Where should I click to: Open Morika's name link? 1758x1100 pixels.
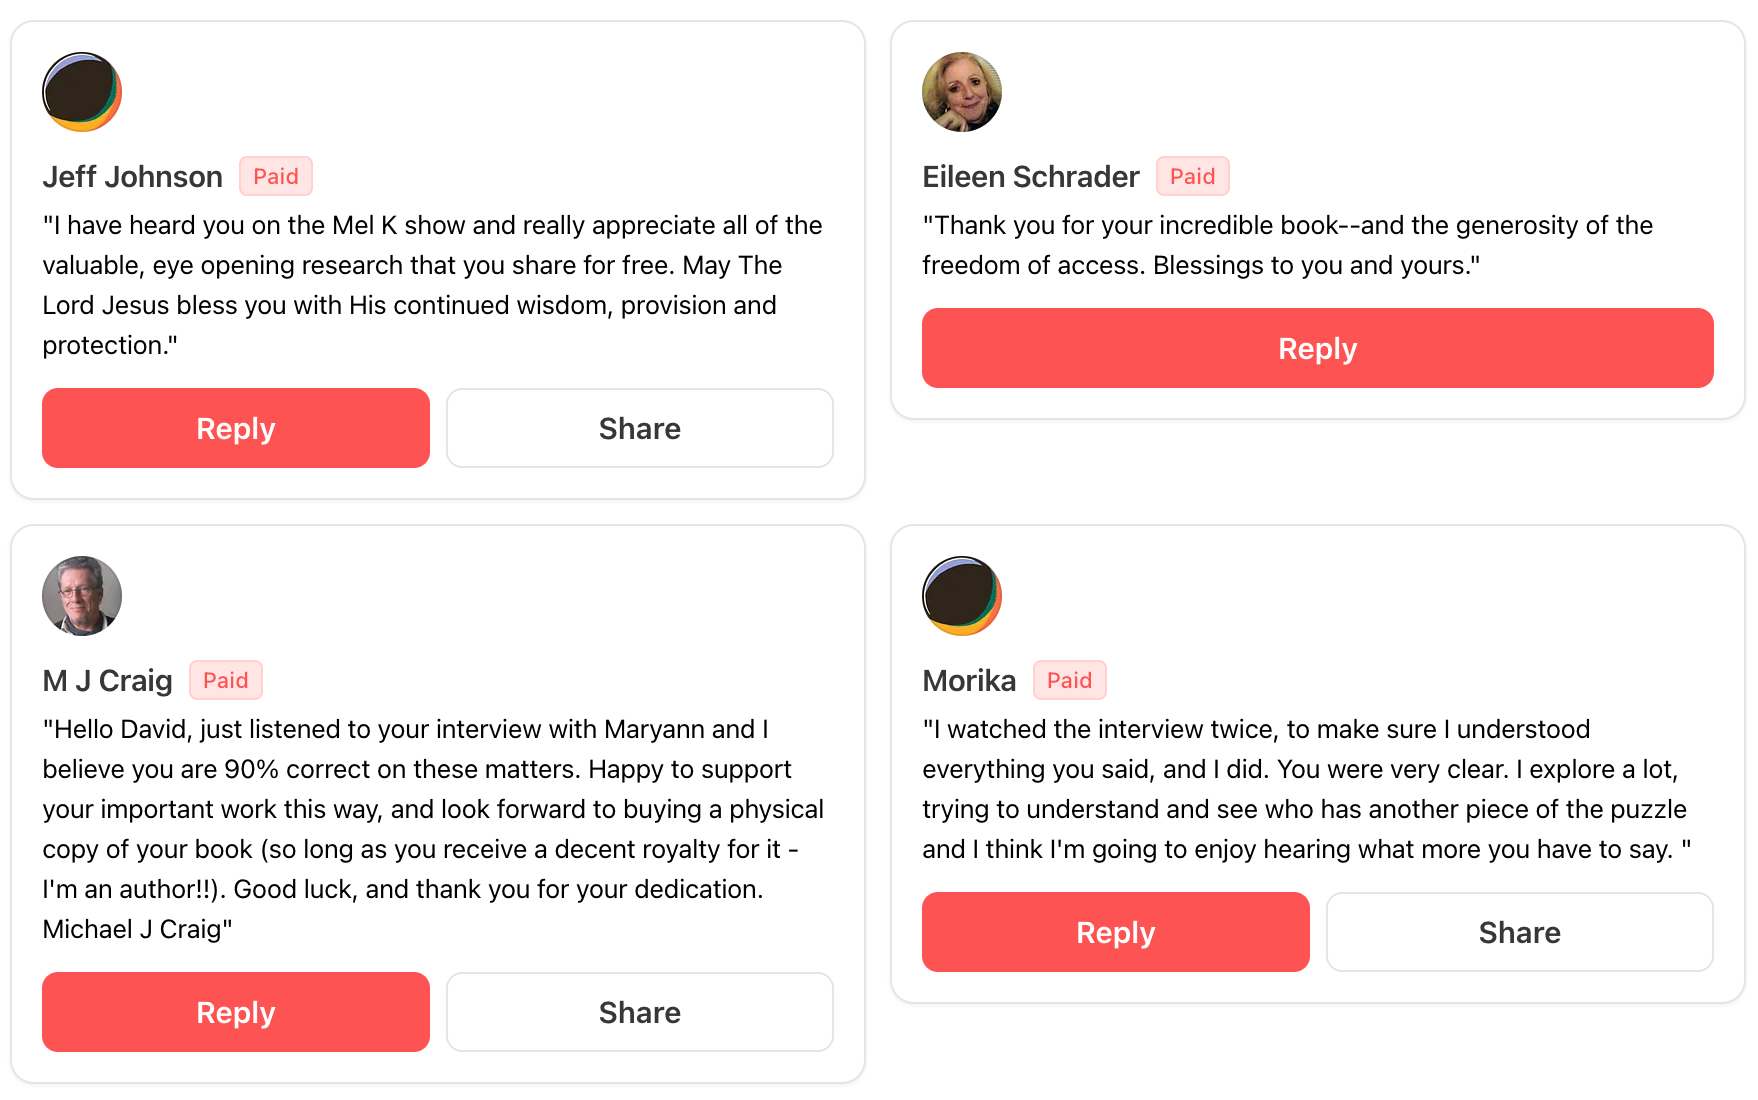(x=969, y=681)
